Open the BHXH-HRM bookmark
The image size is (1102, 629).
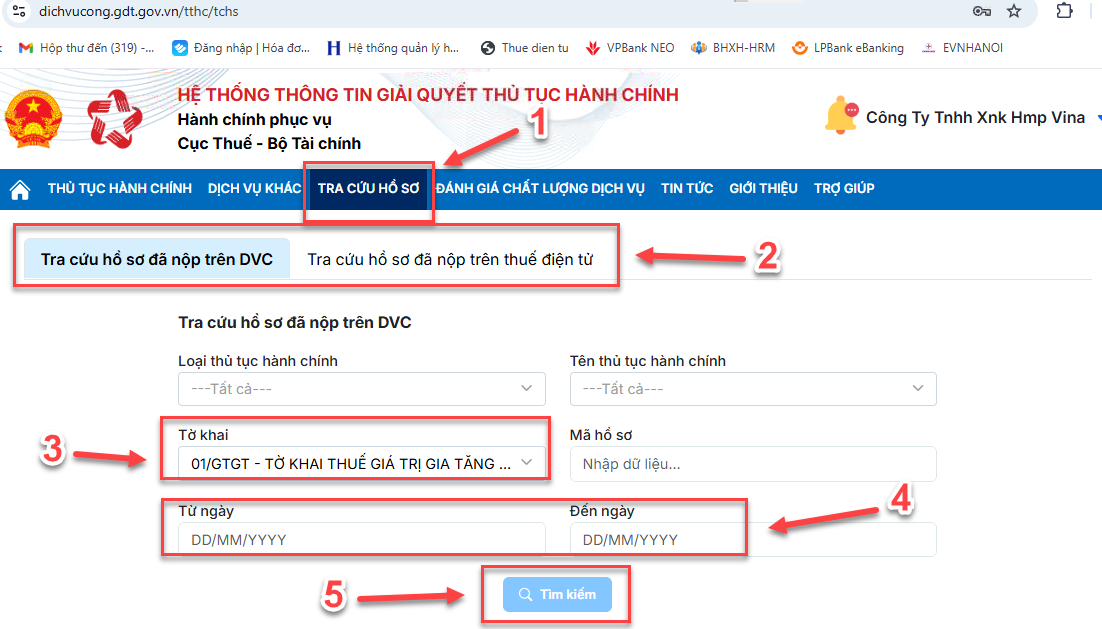click(733, 48)
